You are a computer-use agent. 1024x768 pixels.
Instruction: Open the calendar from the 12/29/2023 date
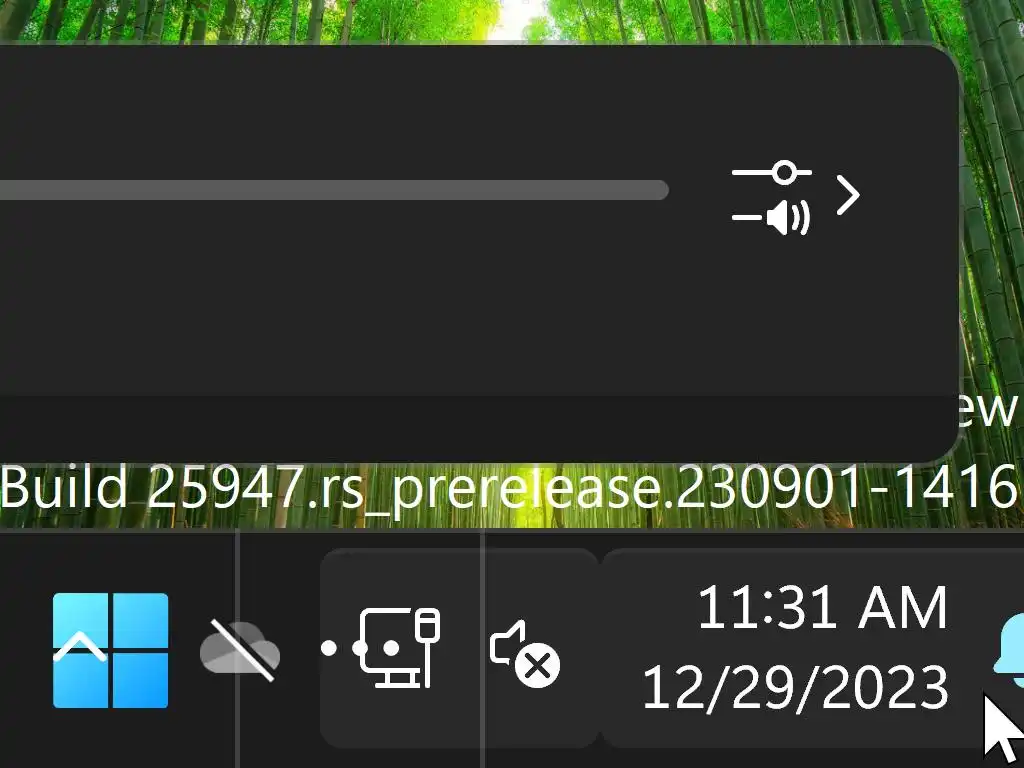(795, 687)
